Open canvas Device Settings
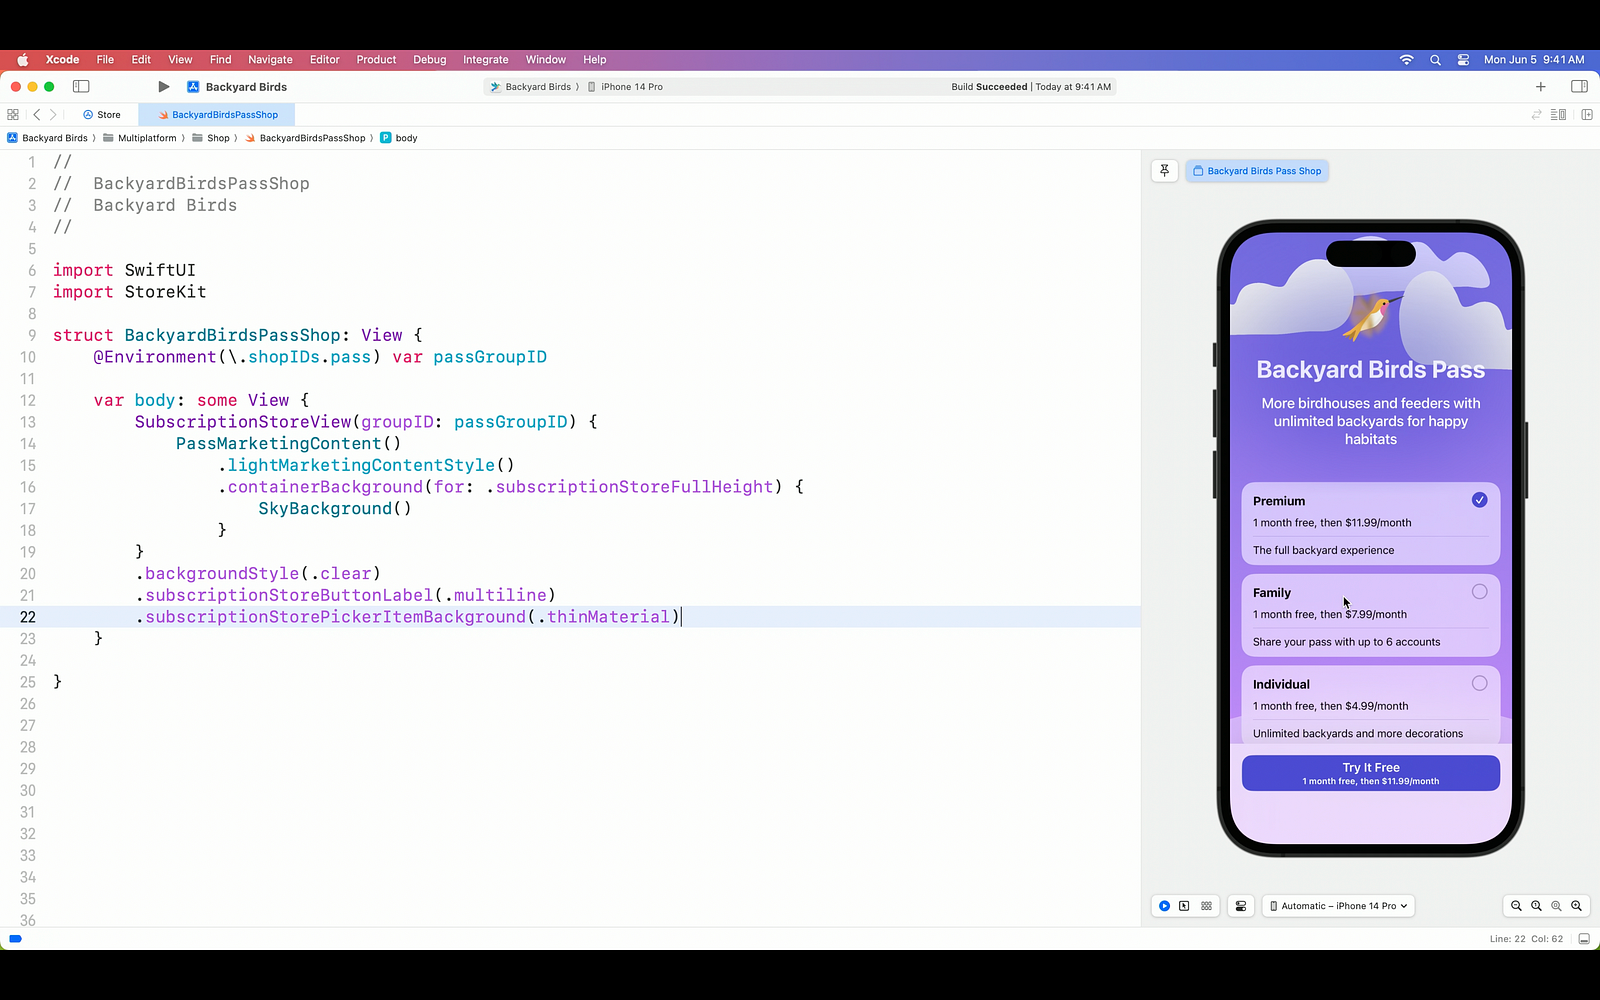The width and height of the screenshot is (1600, 1000). pyautogui.click(x=1241, y=906)
